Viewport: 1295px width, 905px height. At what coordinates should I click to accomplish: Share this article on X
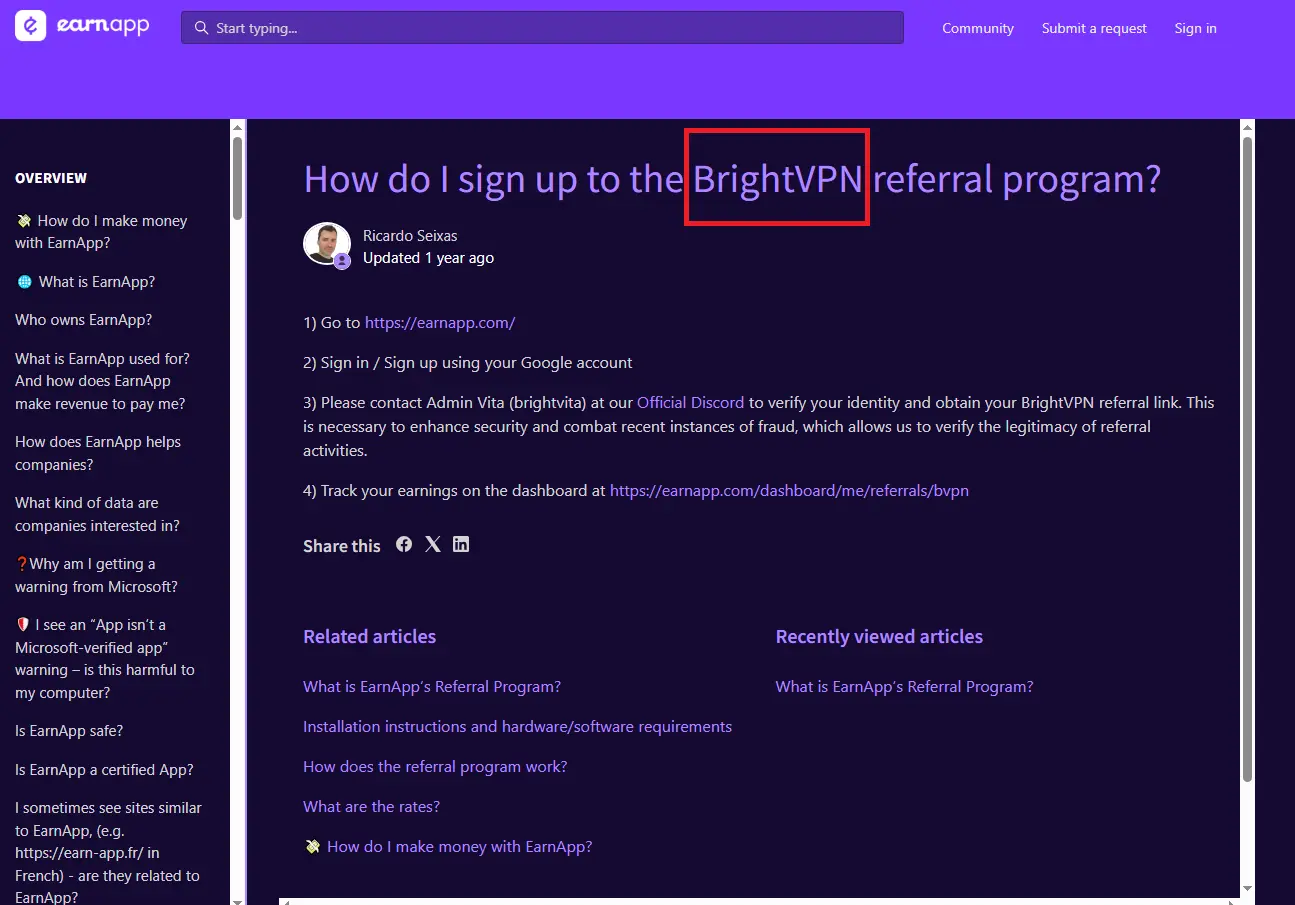tap(432, 544)
